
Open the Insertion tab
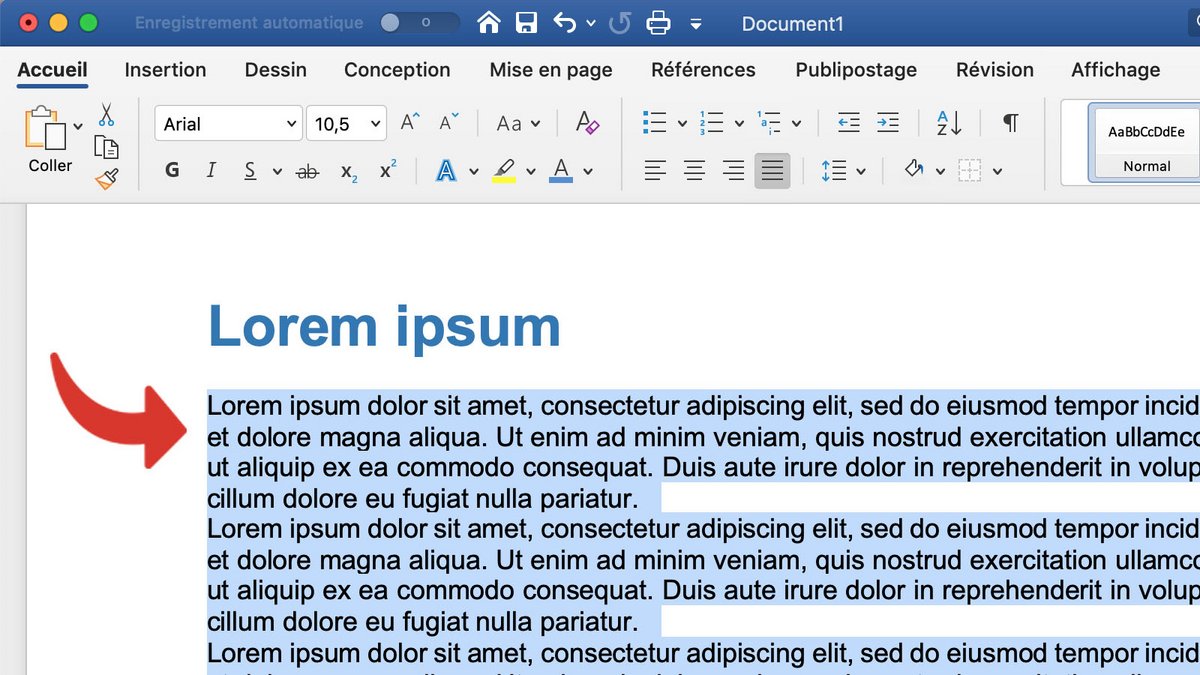[165, 70]
